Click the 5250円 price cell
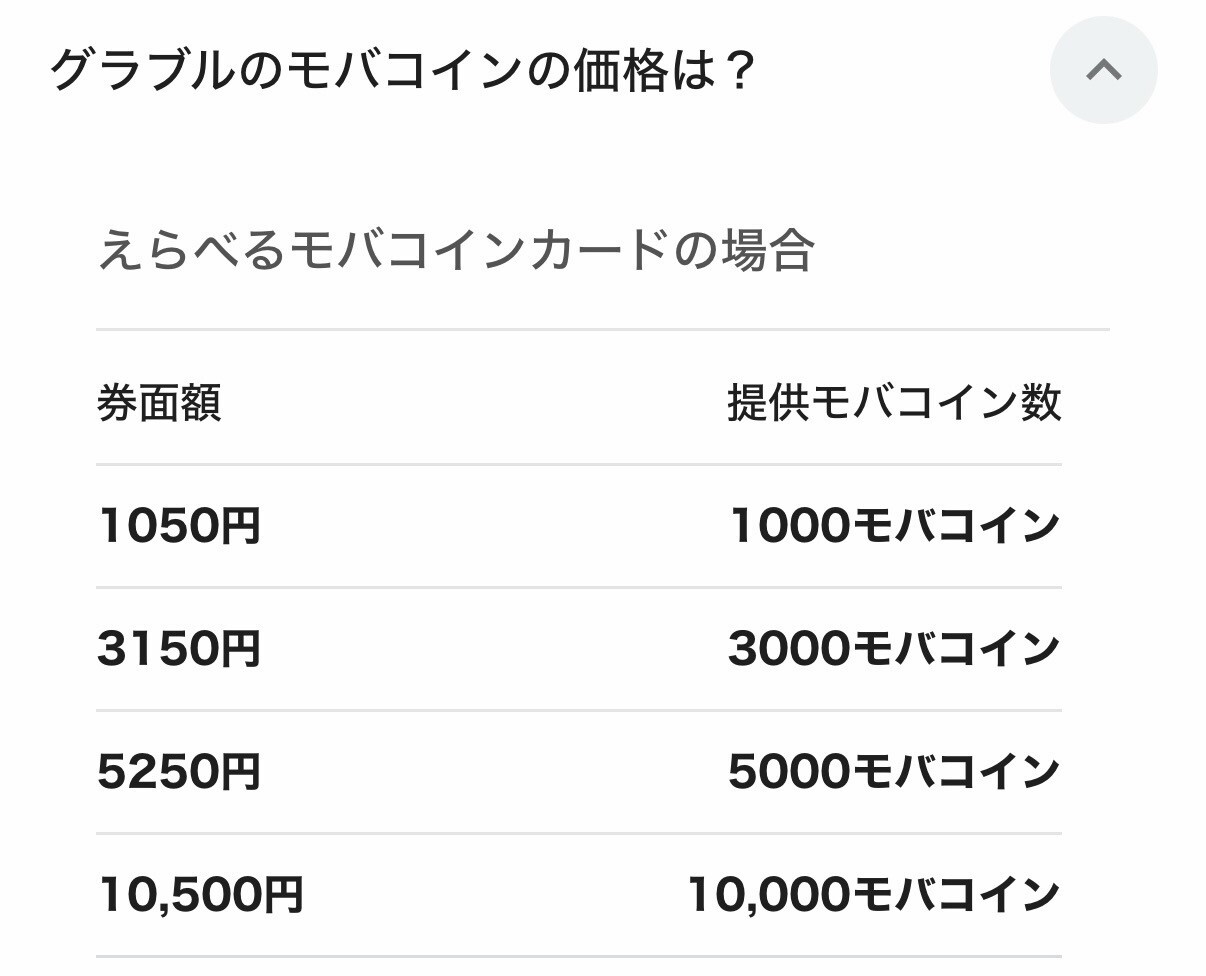This screenshot has width=1206, height=976. pyautogui.click(x=180, y=772)
